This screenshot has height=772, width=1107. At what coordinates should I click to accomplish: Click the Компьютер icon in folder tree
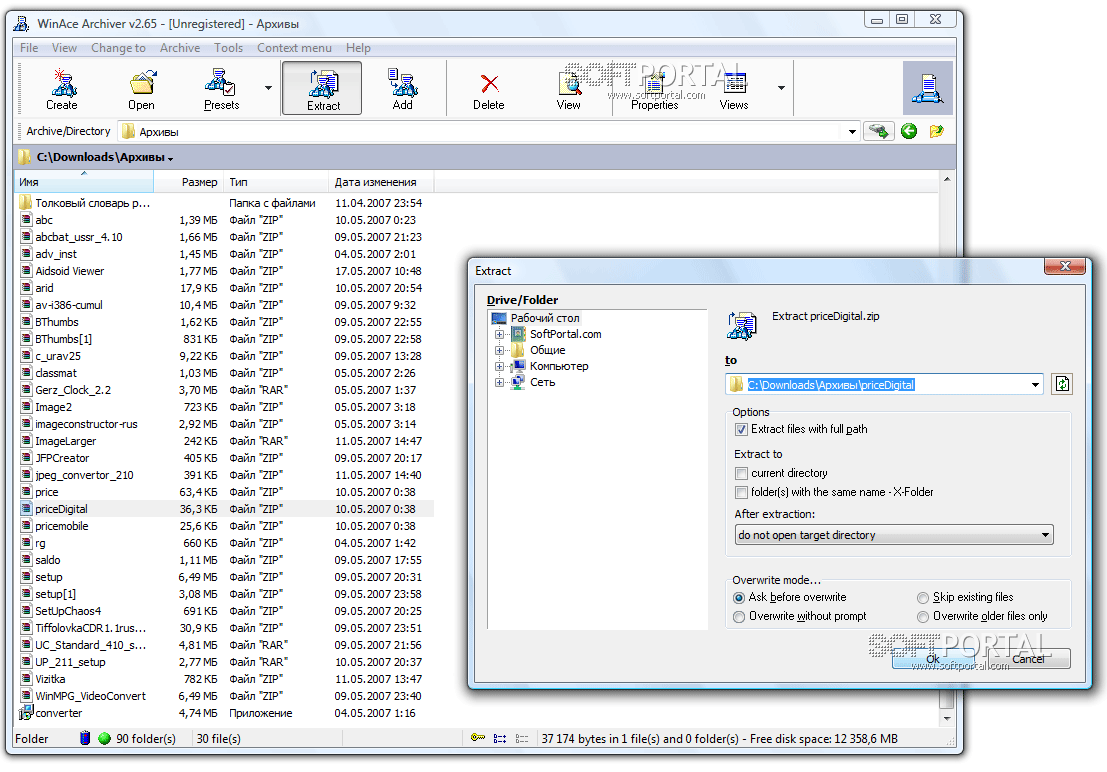[x=518, y=366]
